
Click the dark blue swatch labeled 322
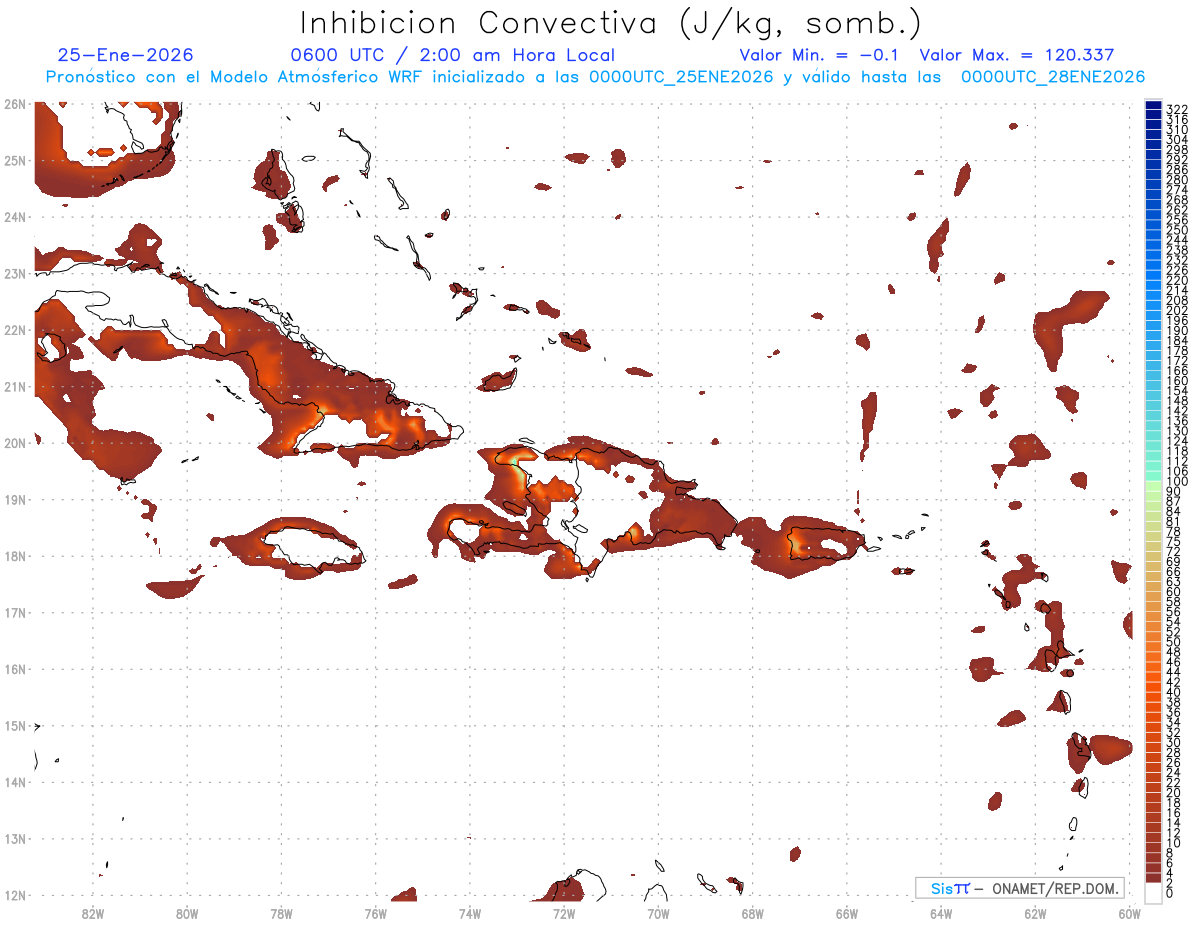click(1154, 107)
